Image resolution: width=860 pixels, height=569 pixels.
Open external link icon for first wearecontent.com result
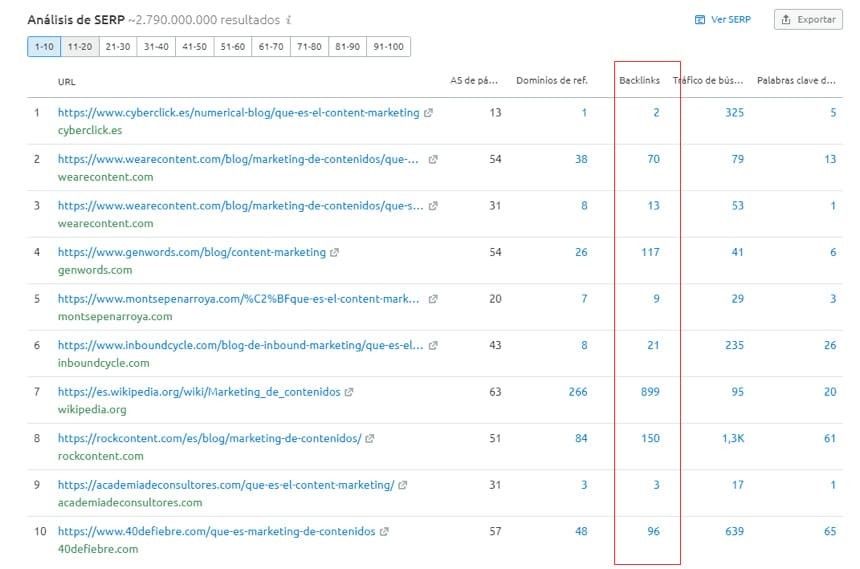tap(433, 160)
